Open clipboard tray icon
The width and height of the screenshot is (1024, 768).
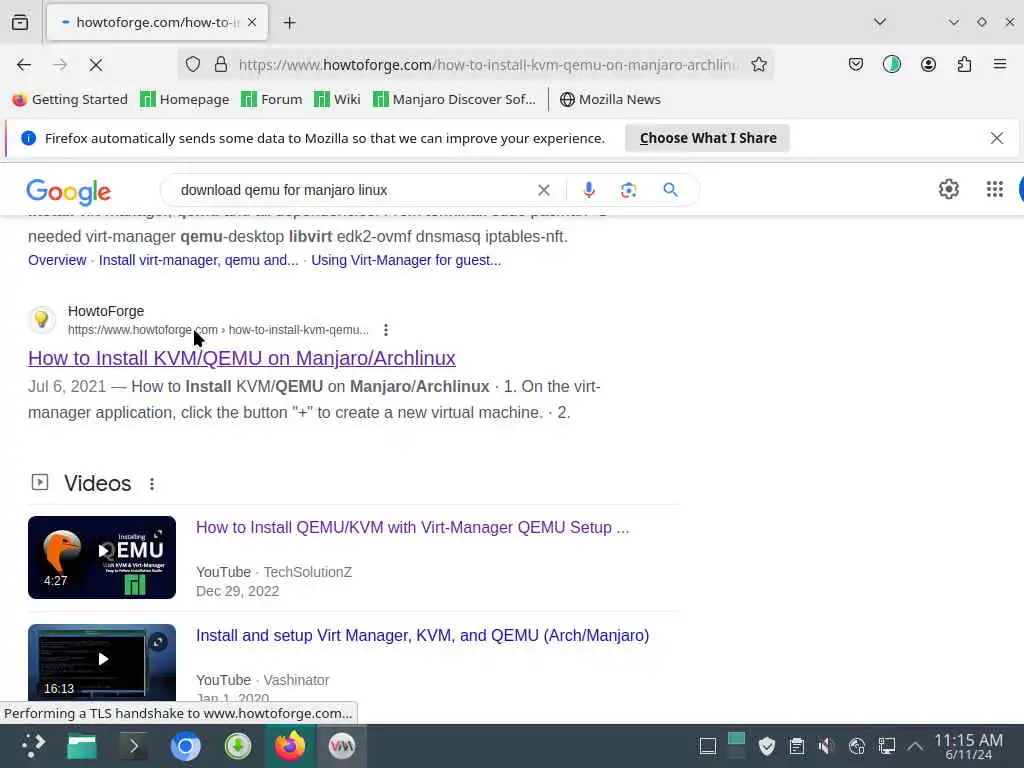coord(796,746)
